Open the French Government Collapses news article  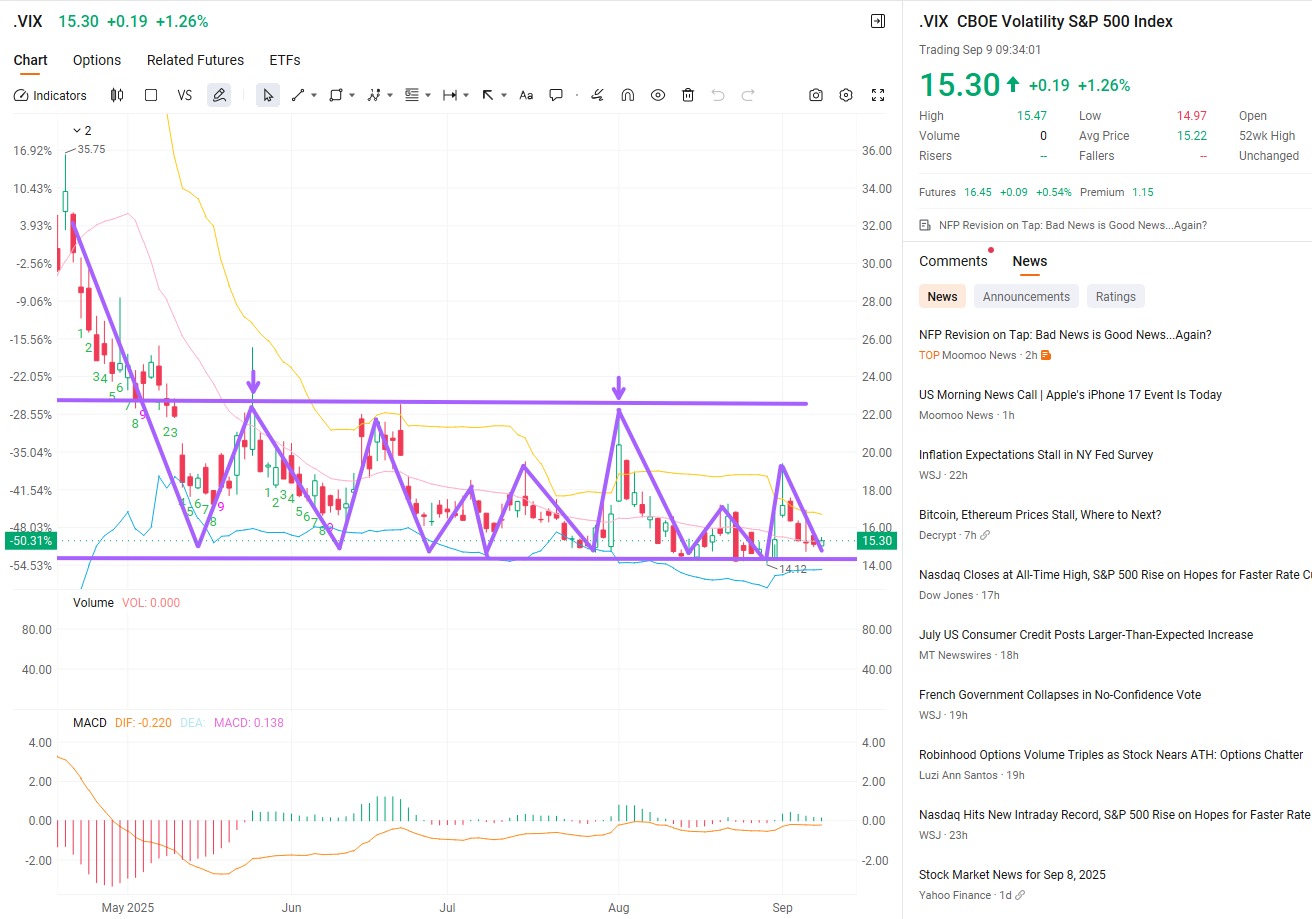coord(1060,695)
